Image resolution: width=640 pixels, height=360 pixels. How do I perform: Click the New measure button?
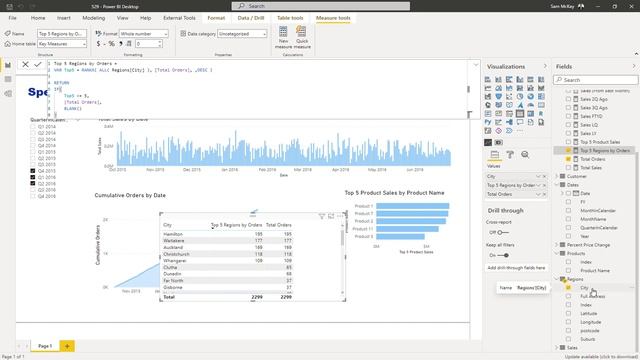(x=283, y=38)
